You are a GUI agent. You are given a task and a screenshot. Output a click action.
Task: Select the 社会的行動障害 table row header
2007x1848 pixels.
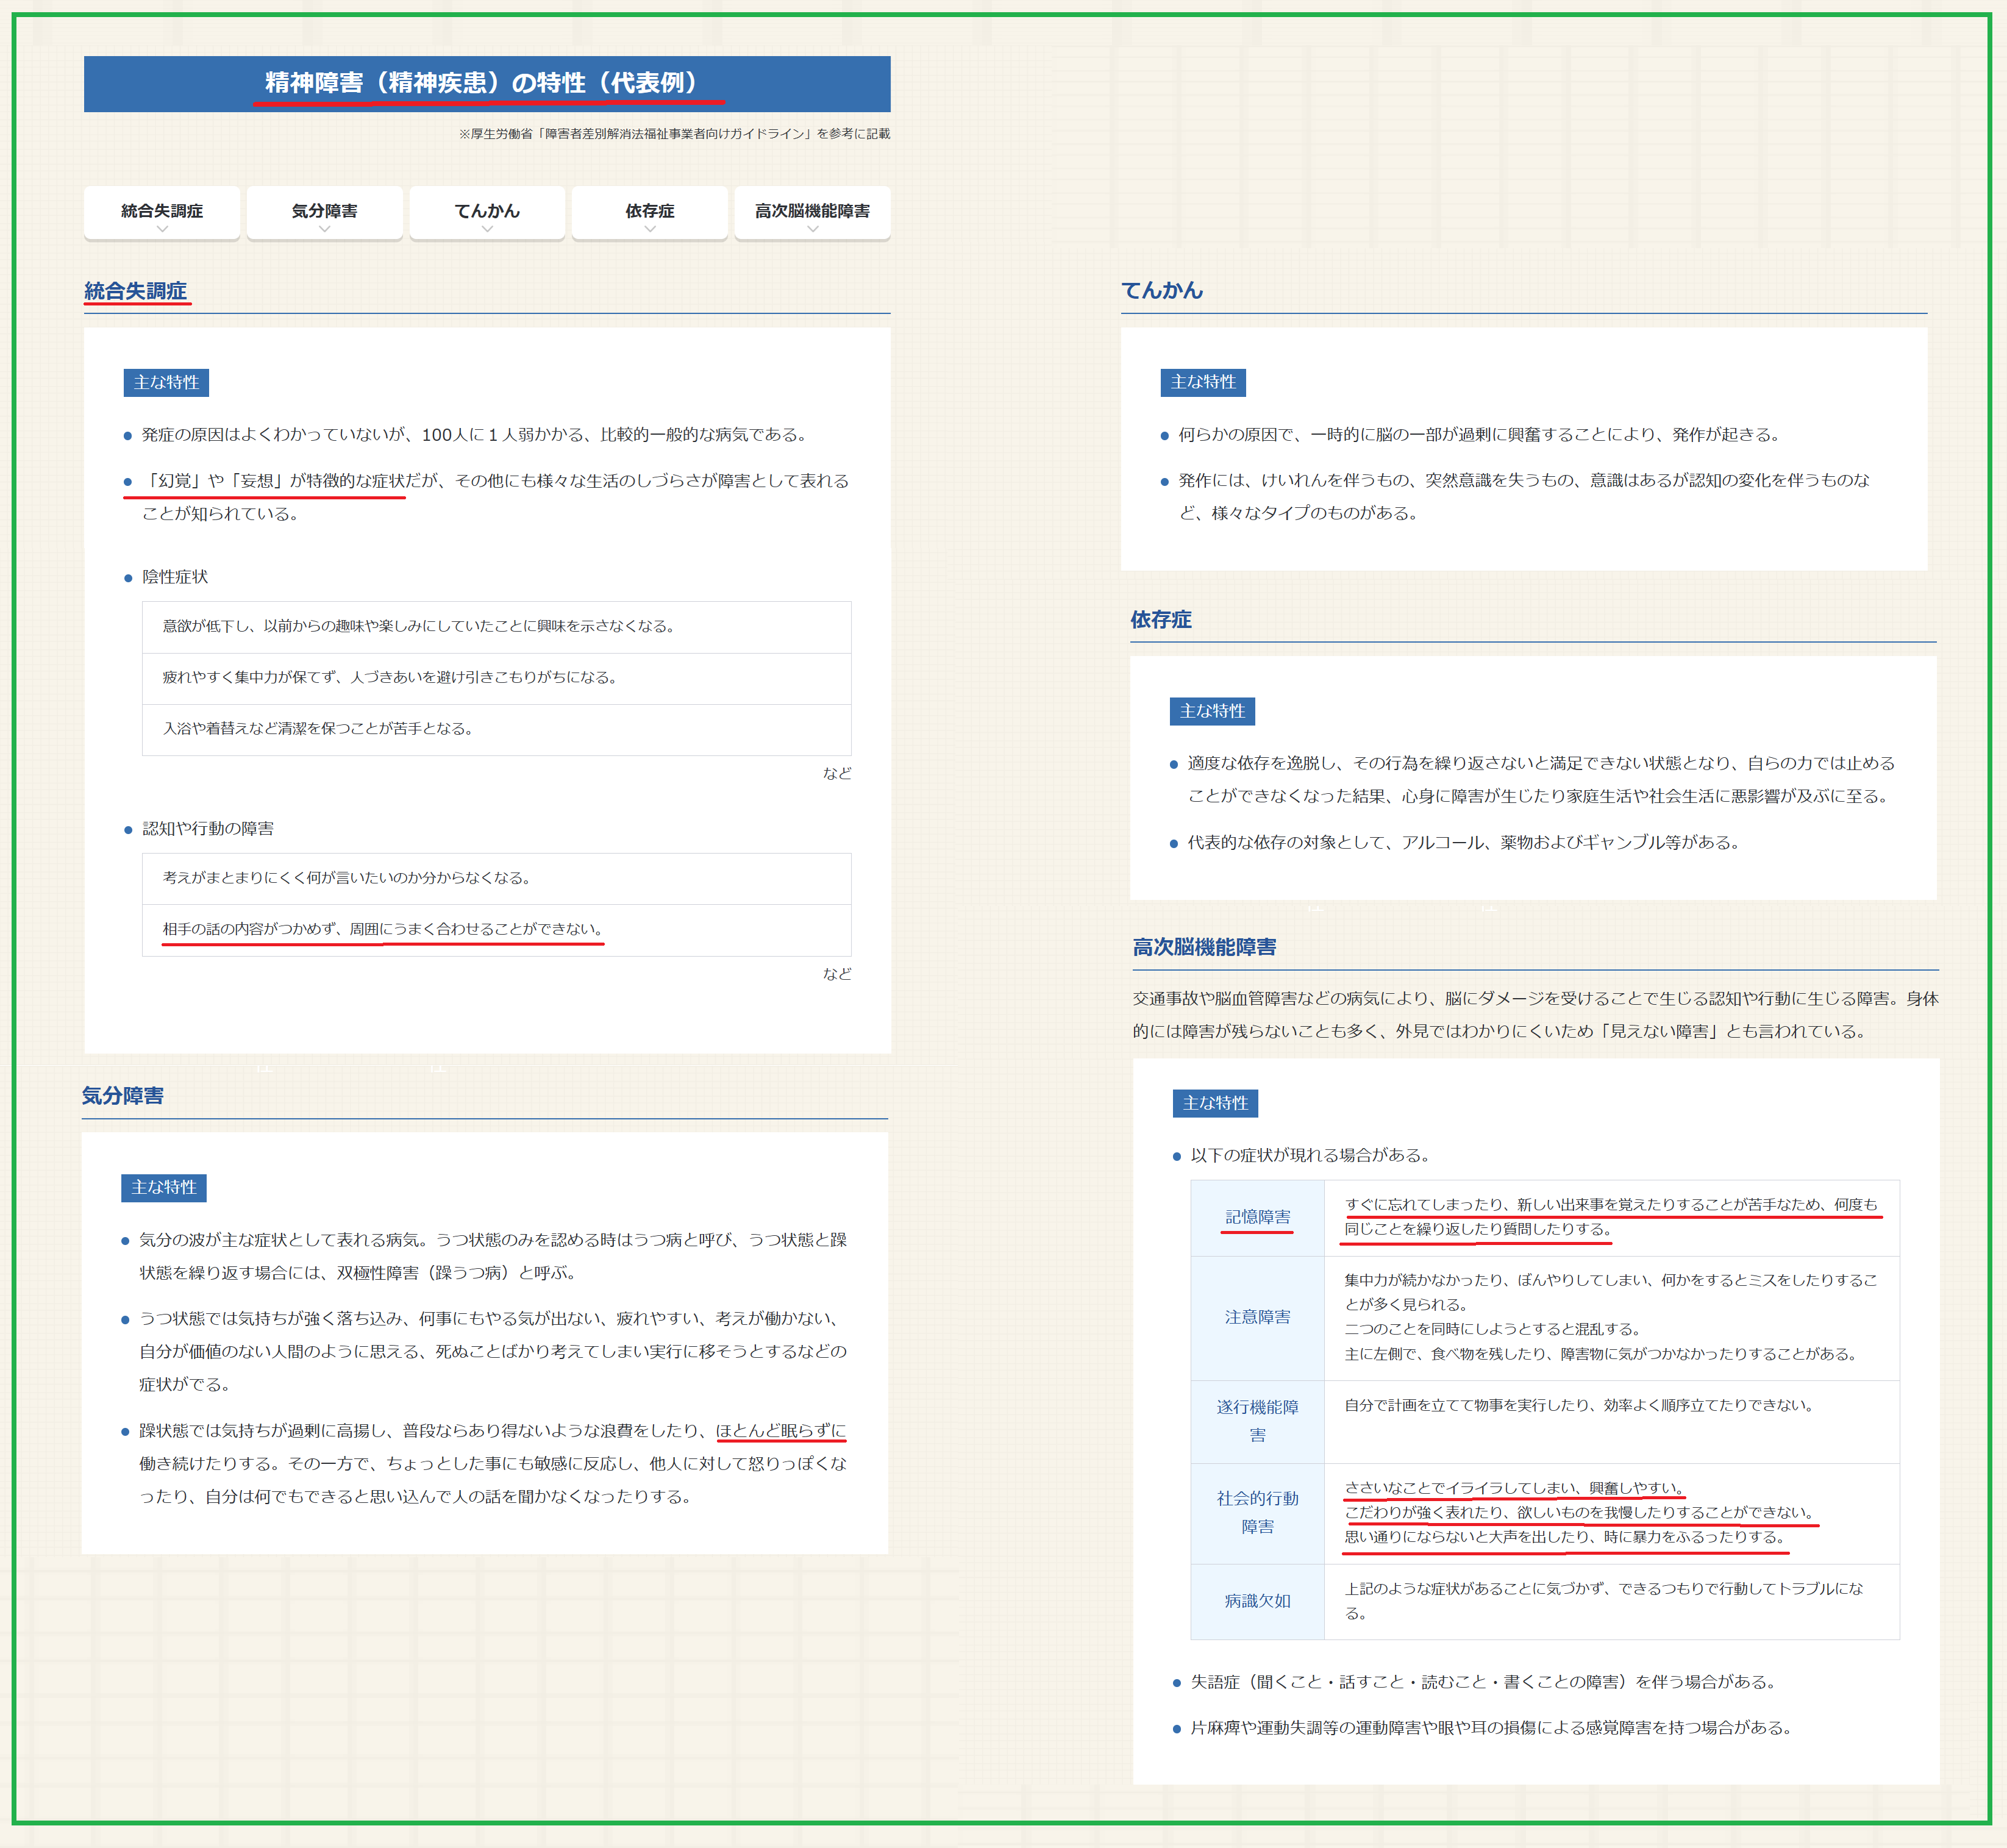click(x=1257, y=1512)
